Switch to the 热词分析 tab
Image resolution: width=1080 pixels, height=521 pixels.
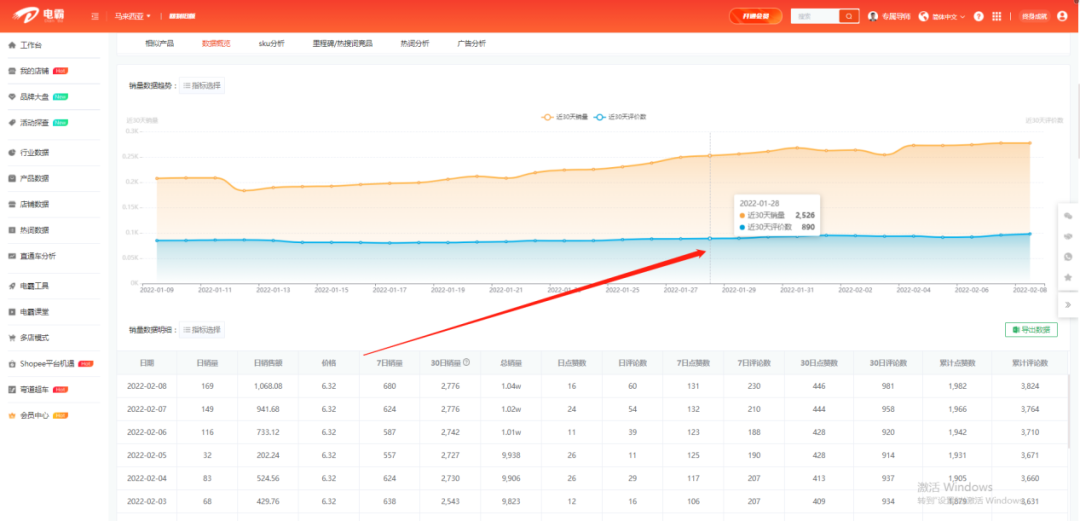[414, 44]
